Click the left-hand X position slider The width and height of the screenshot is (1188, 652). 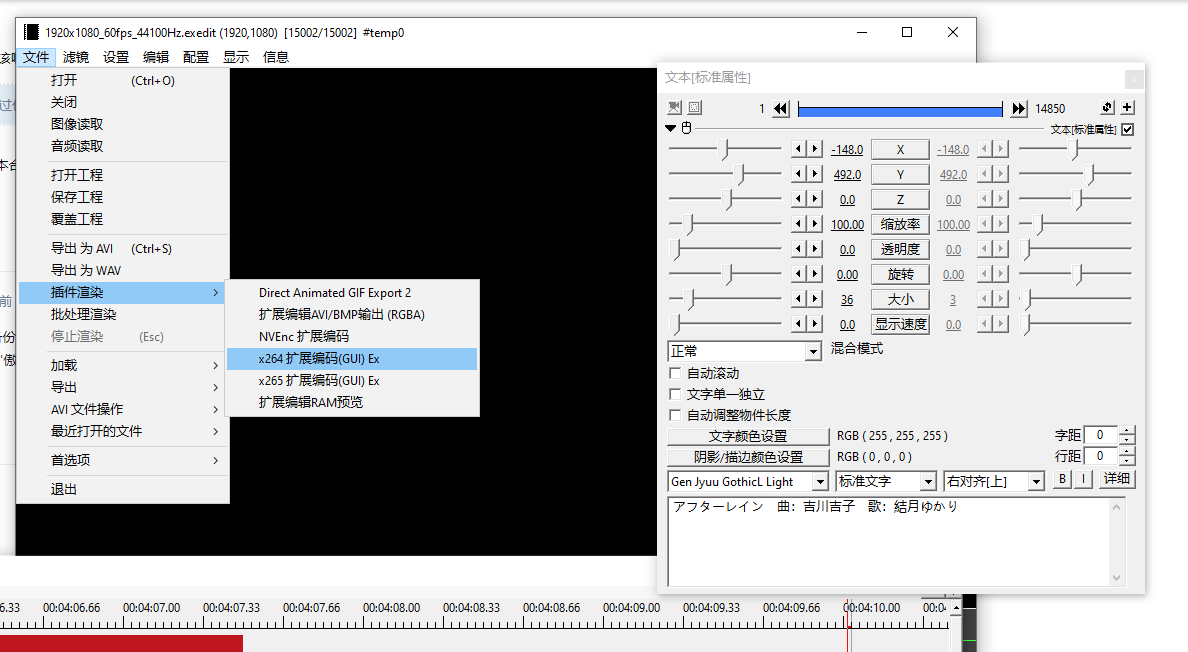point(725,149)
